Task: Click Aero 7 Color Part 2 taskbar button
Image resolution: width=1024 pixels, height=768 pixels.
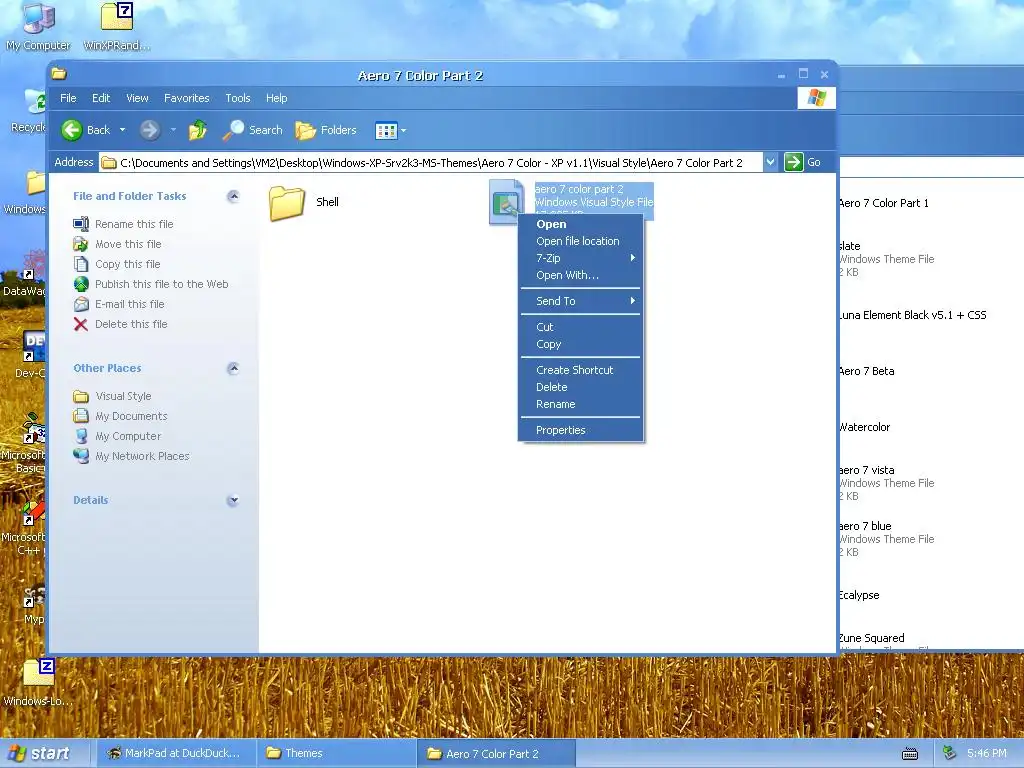Action: coord(496,754)
